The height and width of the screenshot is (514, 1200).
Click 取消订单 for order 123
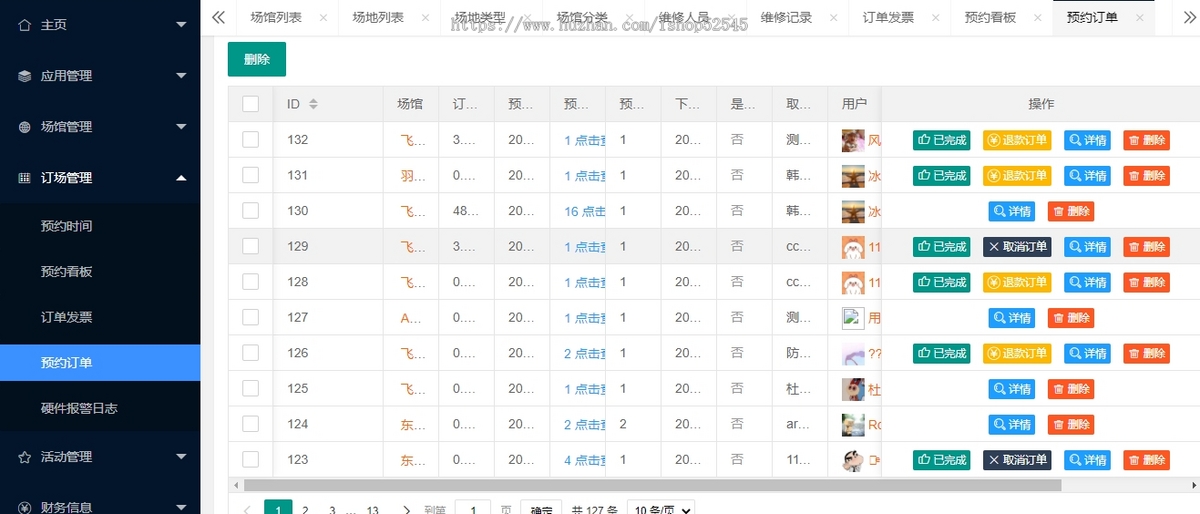pyautogui.click(x=1017, y=460)
